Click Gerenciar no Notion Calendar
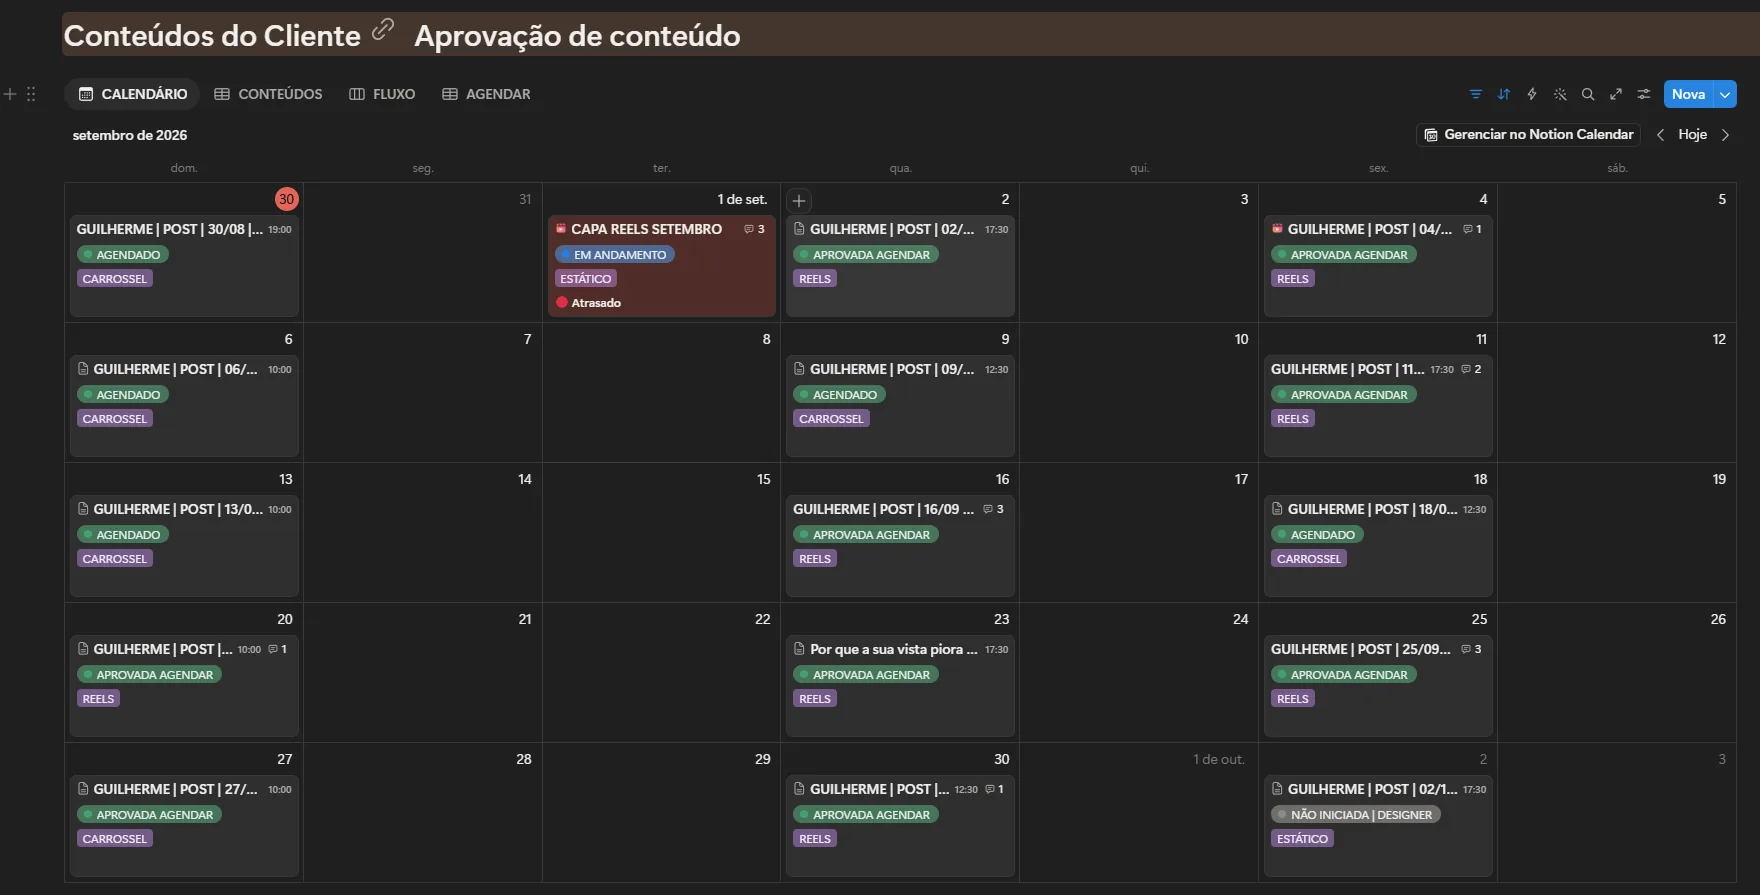The height and width of the screenshot is (895, 1760). point(1528,135)
